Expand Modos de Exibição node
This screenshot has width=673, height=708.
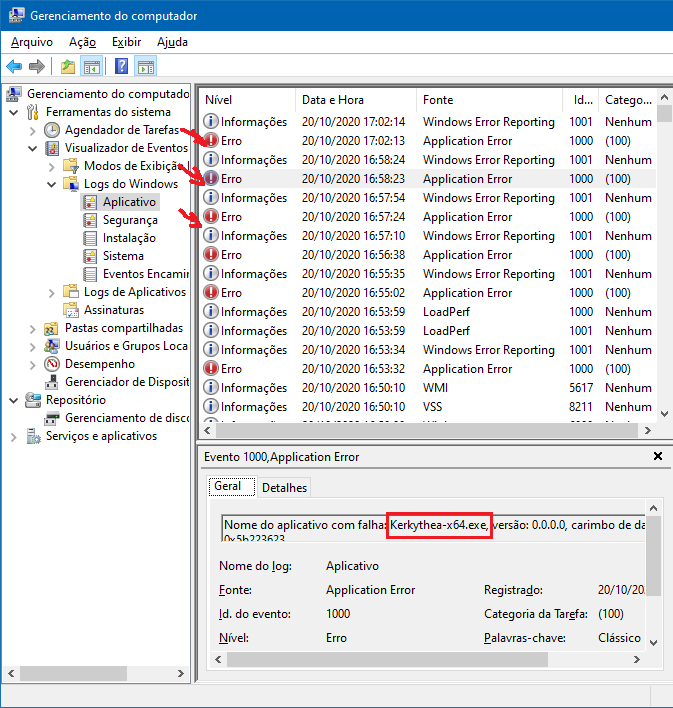51,167
